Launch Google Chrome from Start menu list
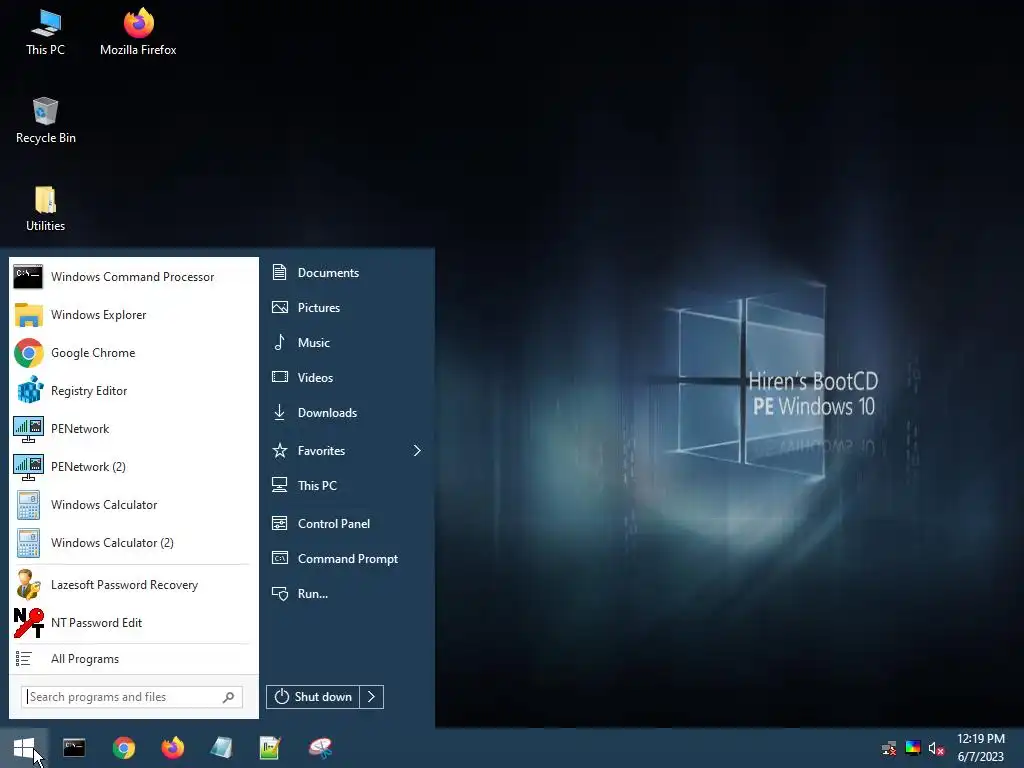 click(133, 353)
